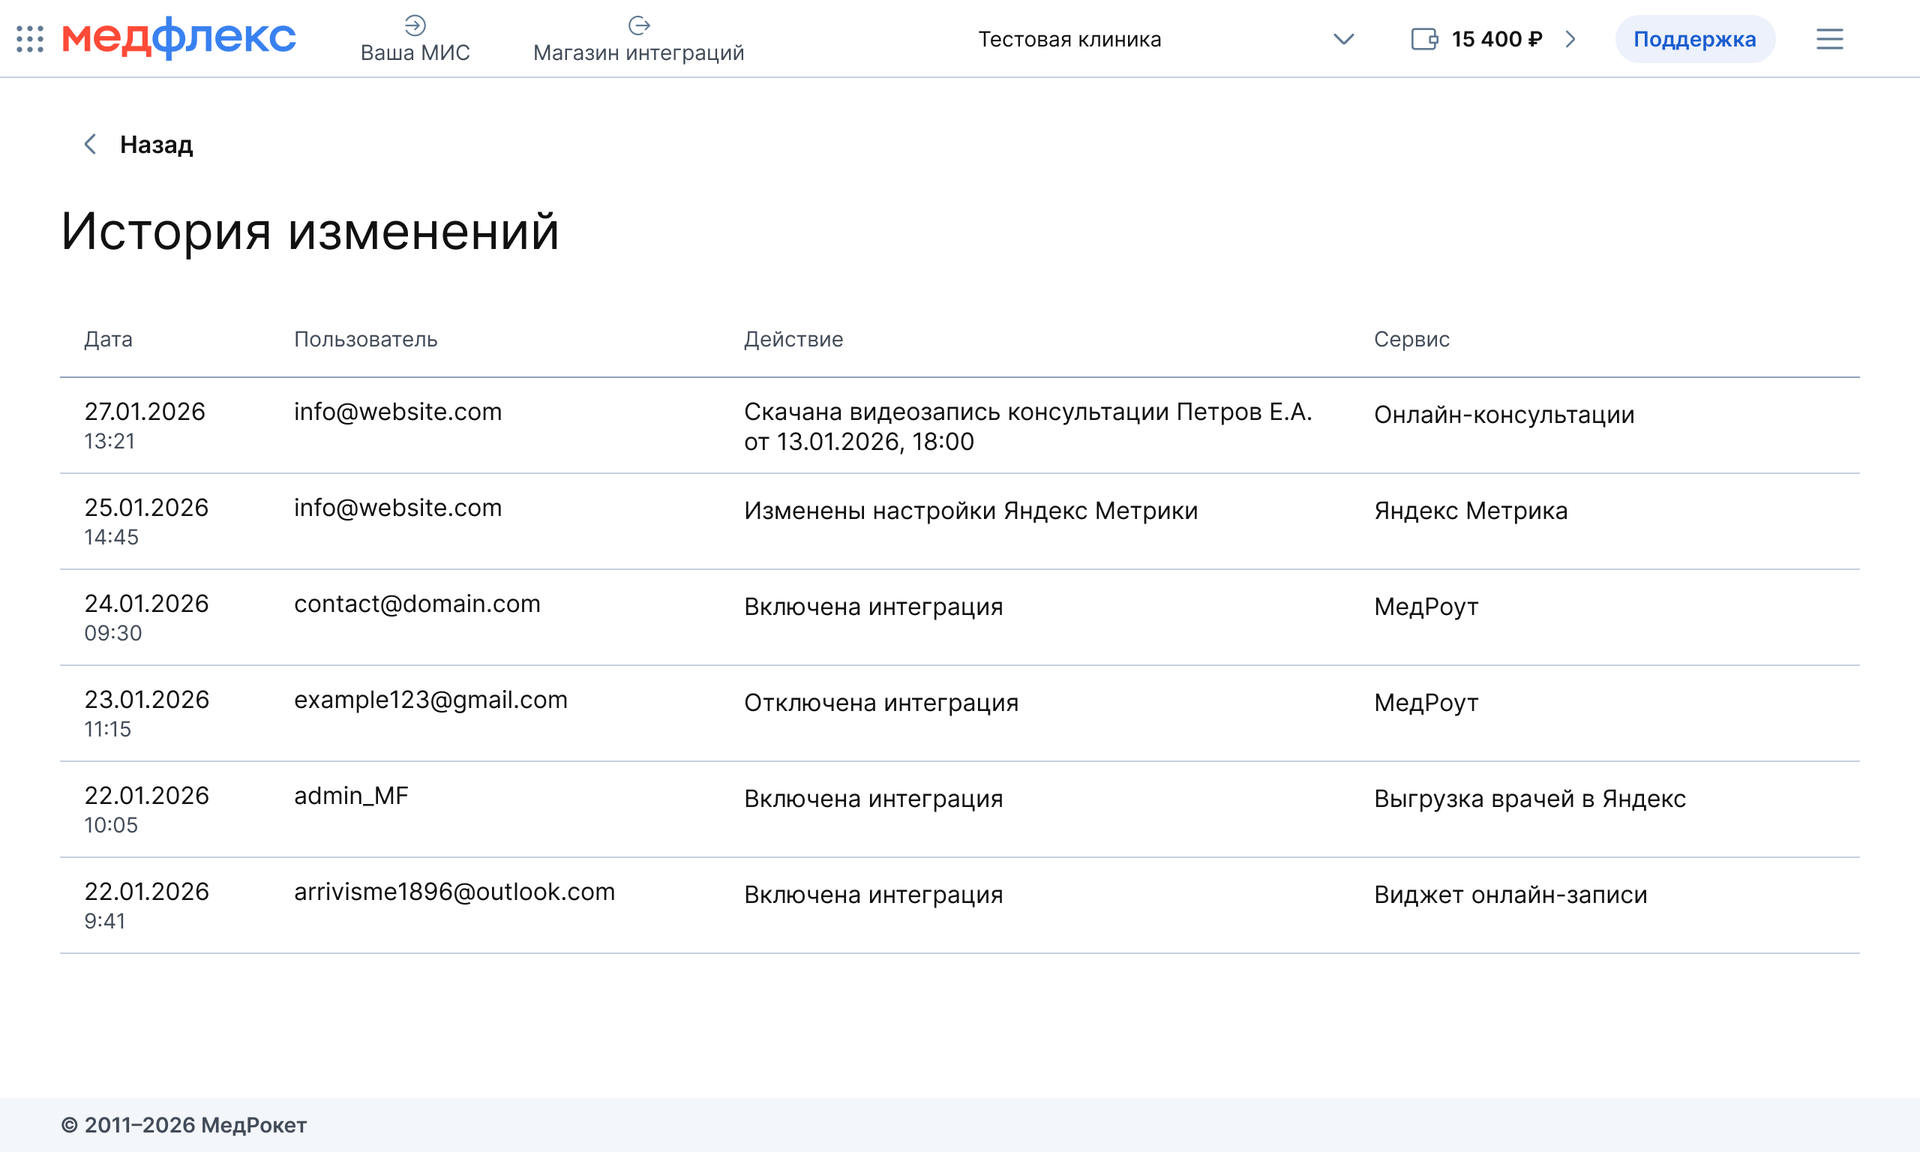The image size is (1920, 1152).
Task: Click the back arrow icon
Action: click(x=90, y=144)
